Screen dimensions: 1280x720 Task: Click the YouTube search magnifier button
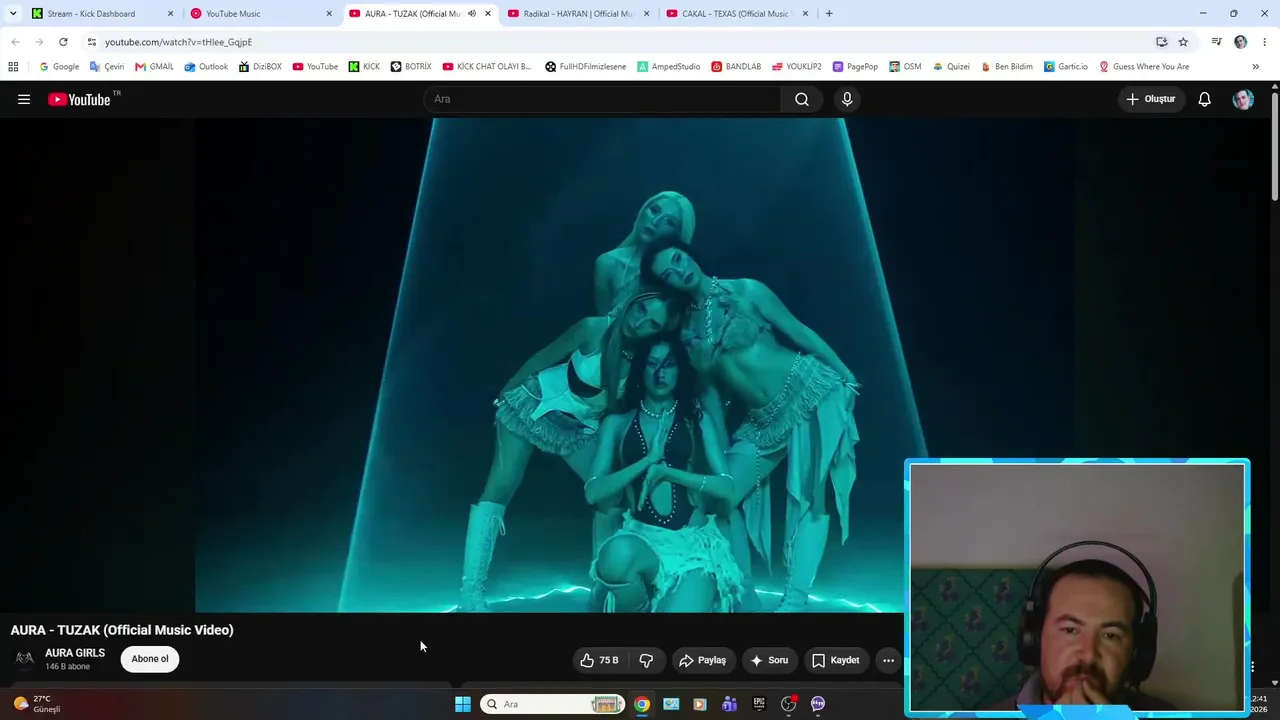(802, 99)
